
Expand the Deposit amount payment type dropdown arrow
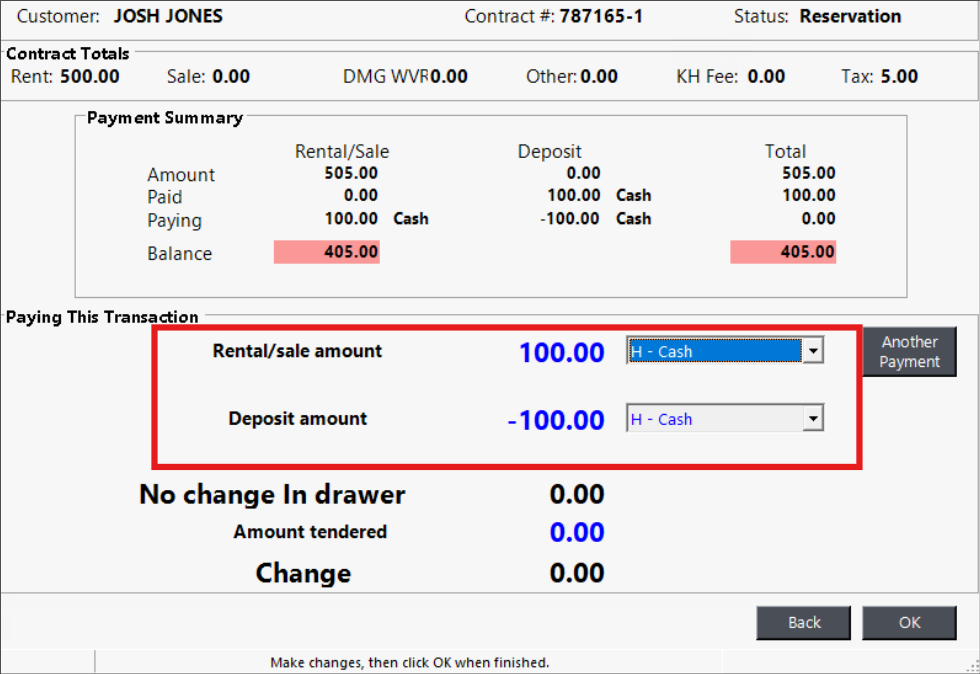(814, 420)
